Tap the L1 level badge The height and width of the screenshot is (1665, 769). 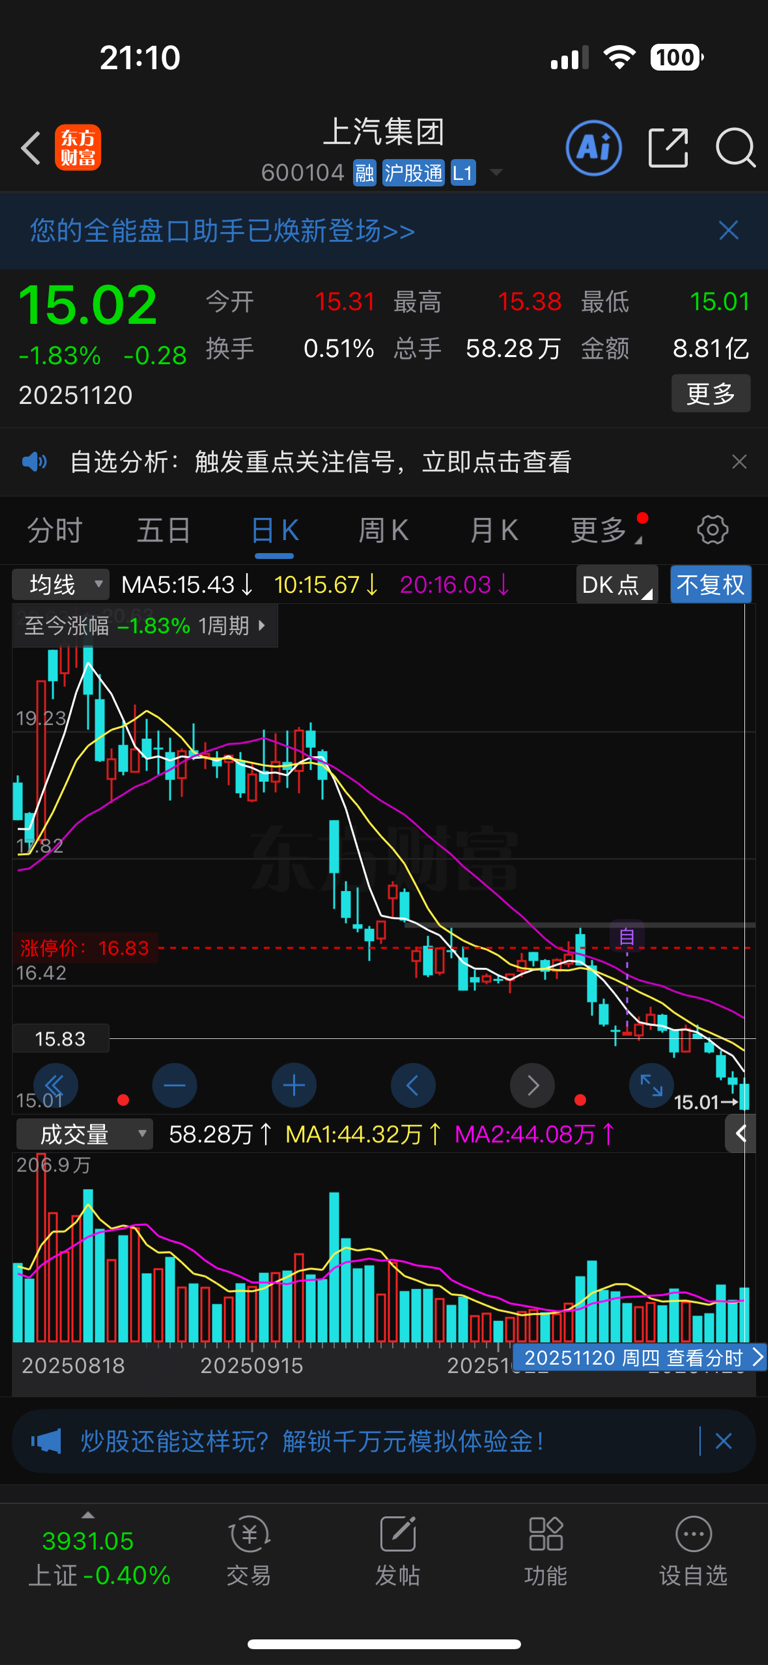point(462,173)
